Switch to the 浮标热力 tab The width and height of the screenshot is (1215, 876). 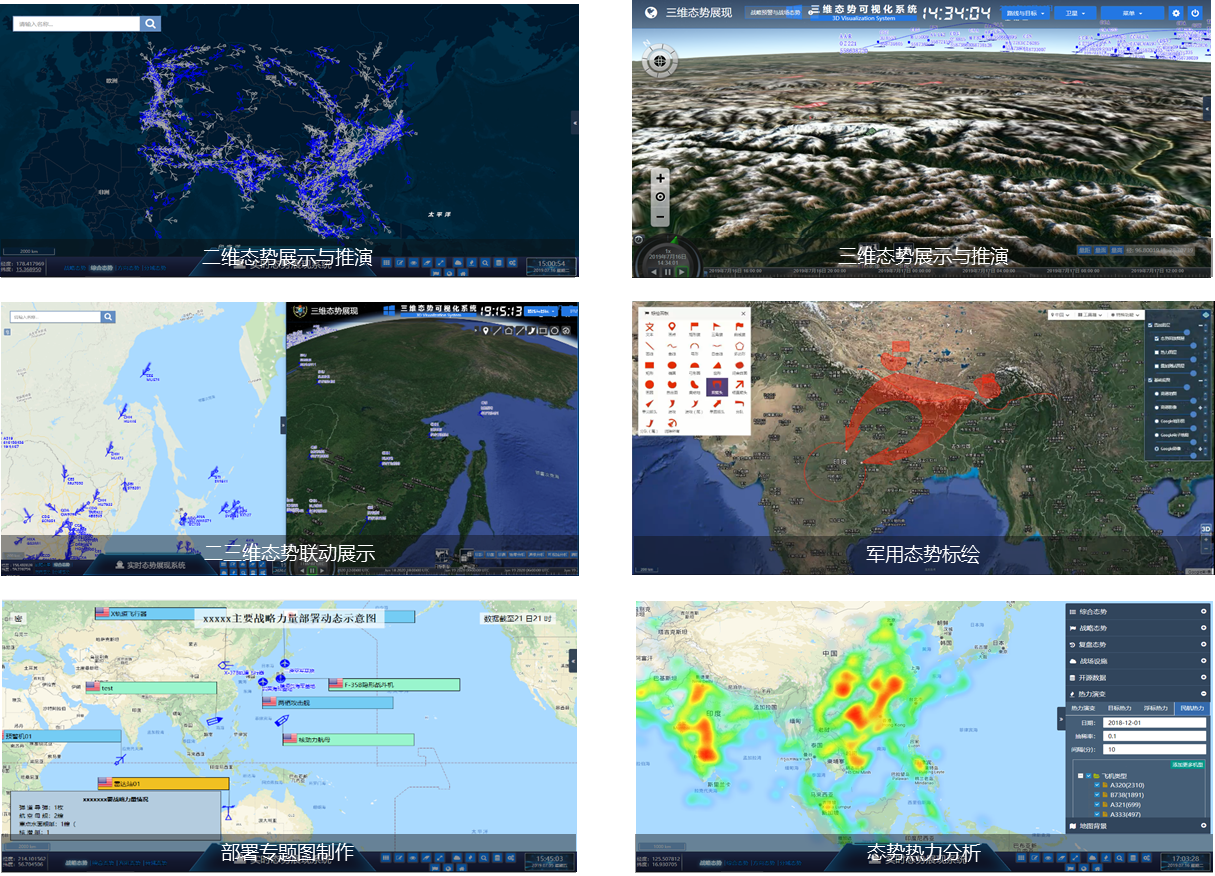click(1155, 707)
